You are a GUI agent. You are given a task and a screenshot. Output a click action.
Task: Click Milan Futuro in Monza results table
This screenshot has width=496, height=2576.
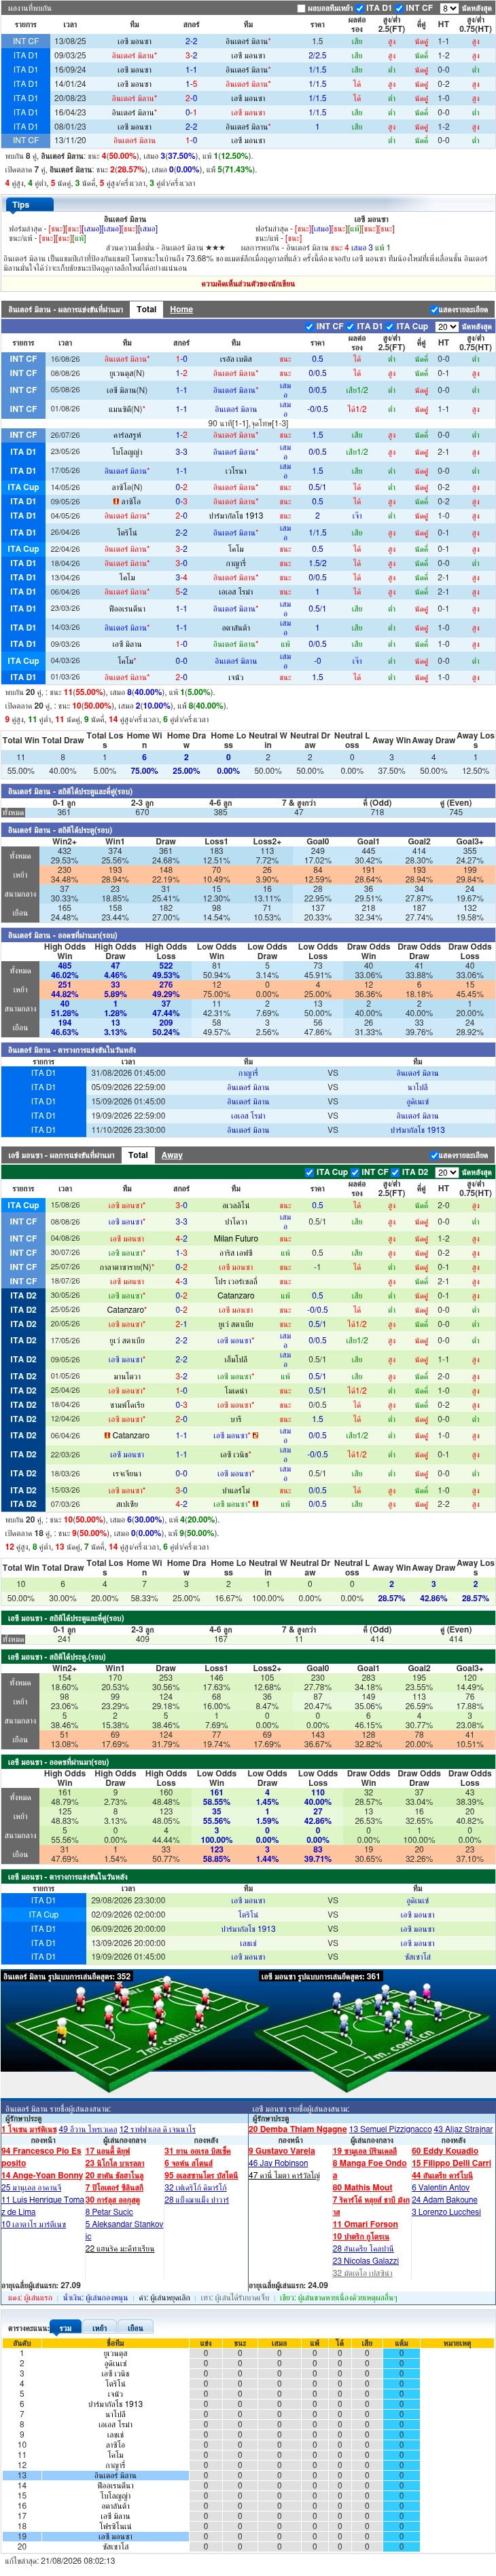point(236,1238)
